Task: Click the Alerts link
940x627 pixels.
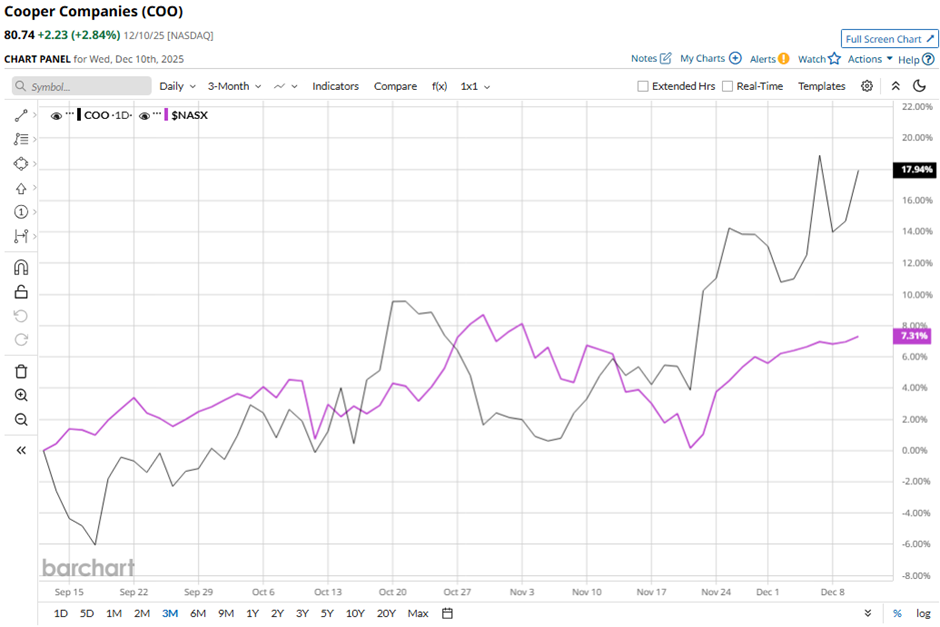Action: pyautogui.click(x=763, y=59)
